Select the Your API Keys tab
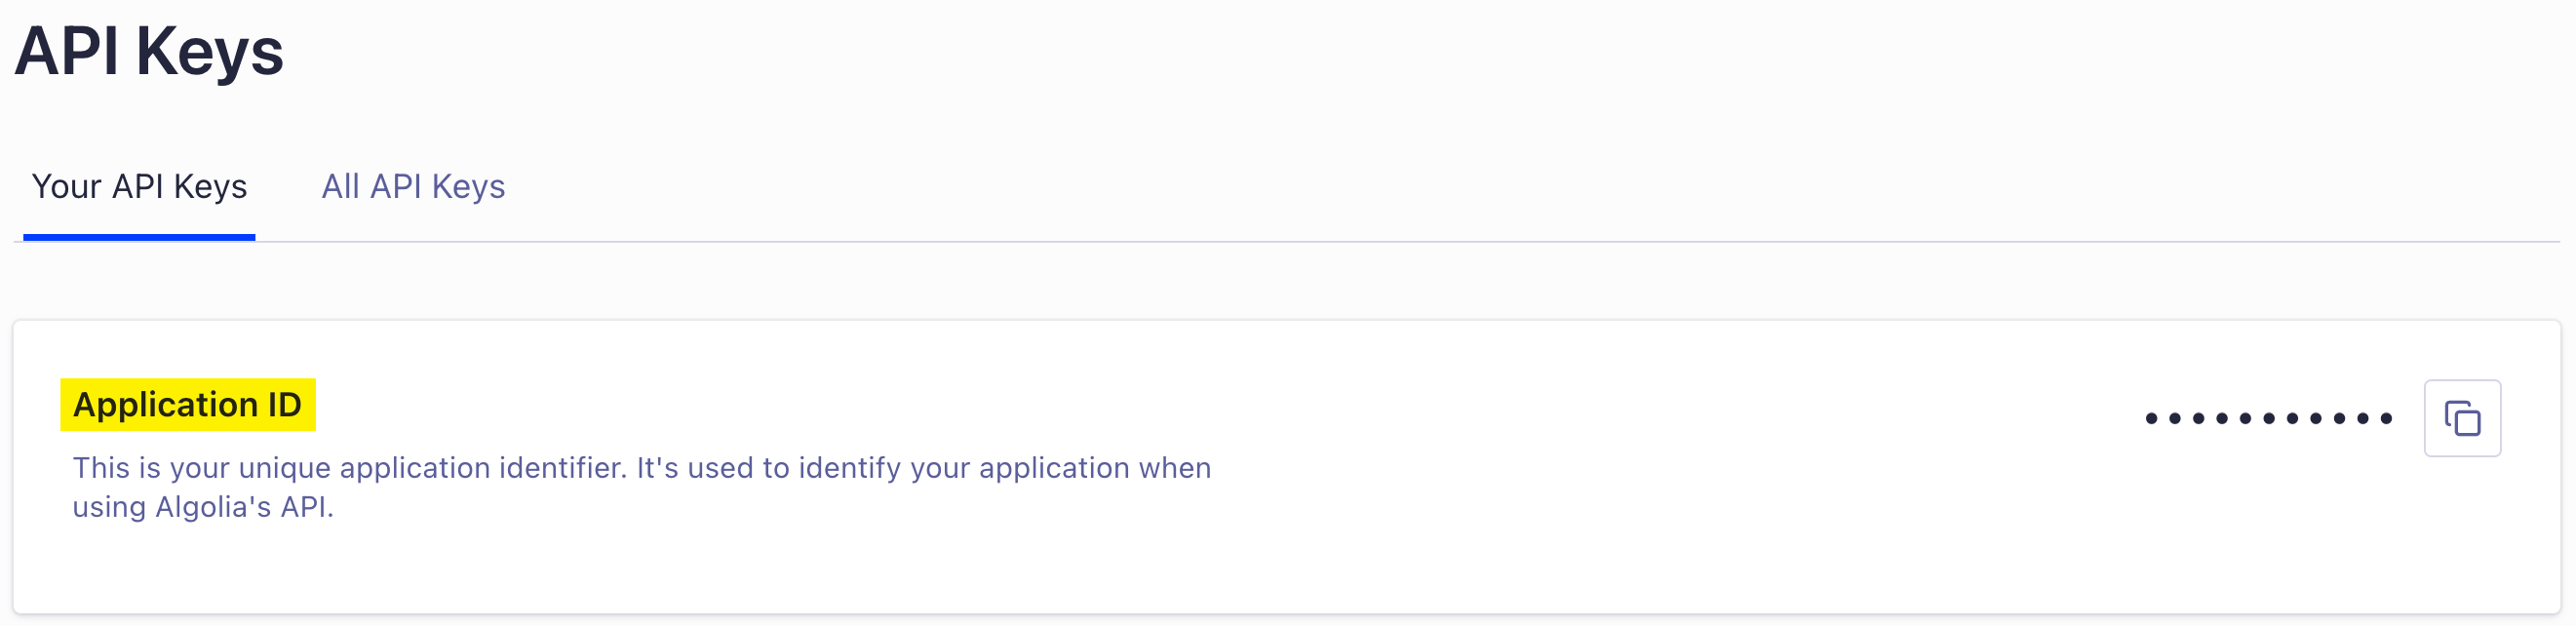 pyautogui.click(x=139, y=187)
